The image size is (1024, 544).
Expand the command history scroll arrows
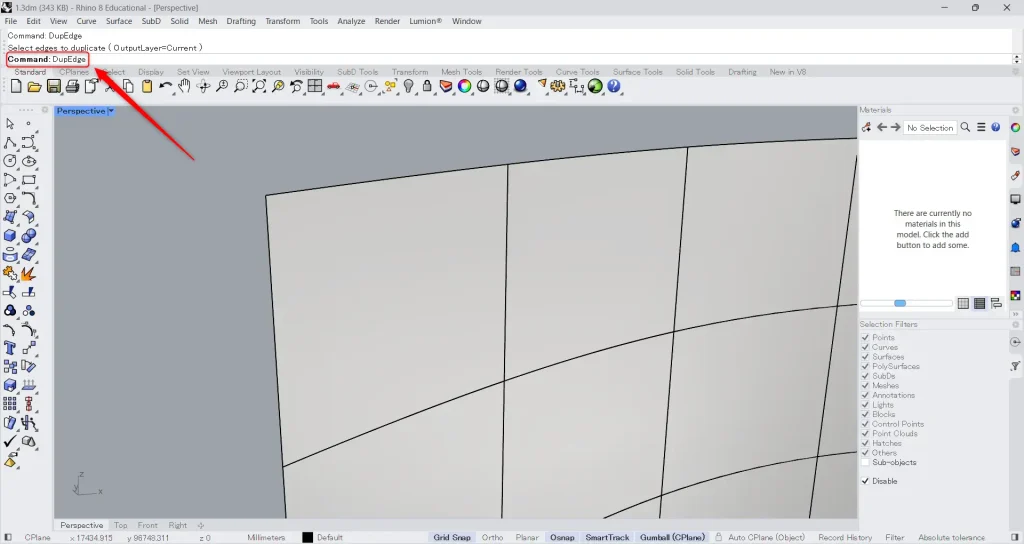1016,59
